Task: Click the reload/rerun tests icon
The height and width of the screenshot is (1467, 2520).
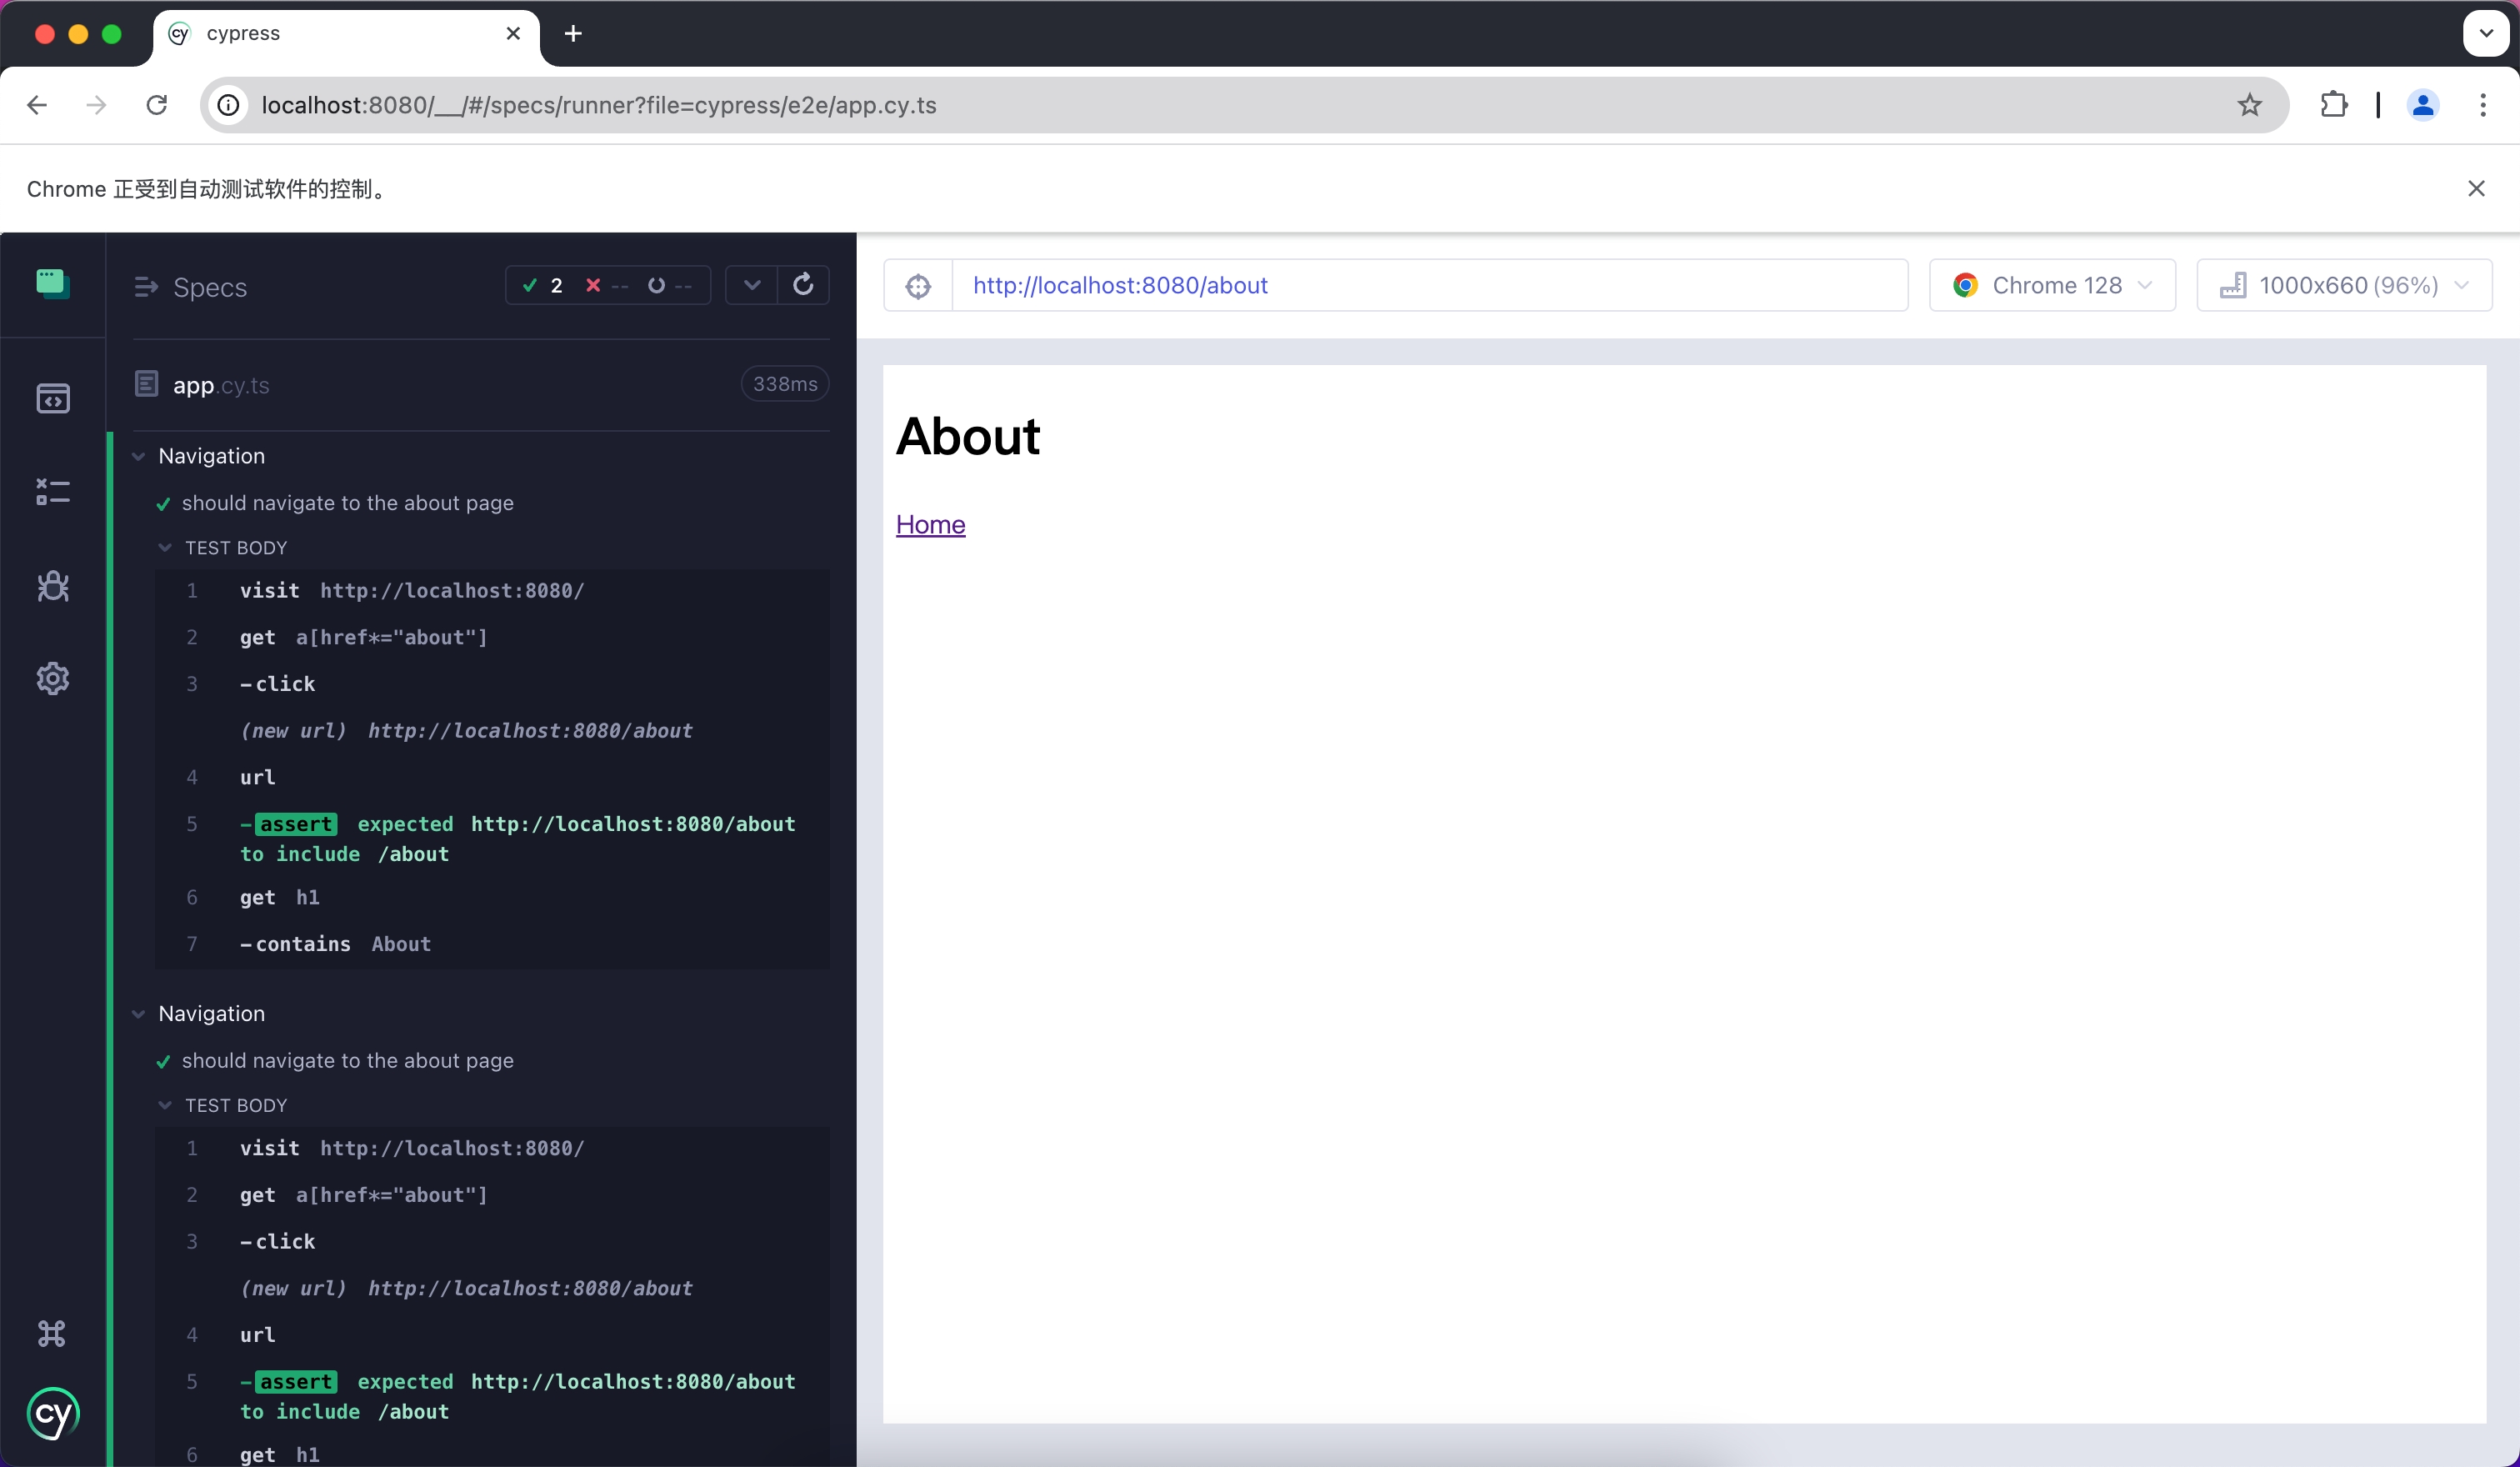Action: (x=802, y=287)
